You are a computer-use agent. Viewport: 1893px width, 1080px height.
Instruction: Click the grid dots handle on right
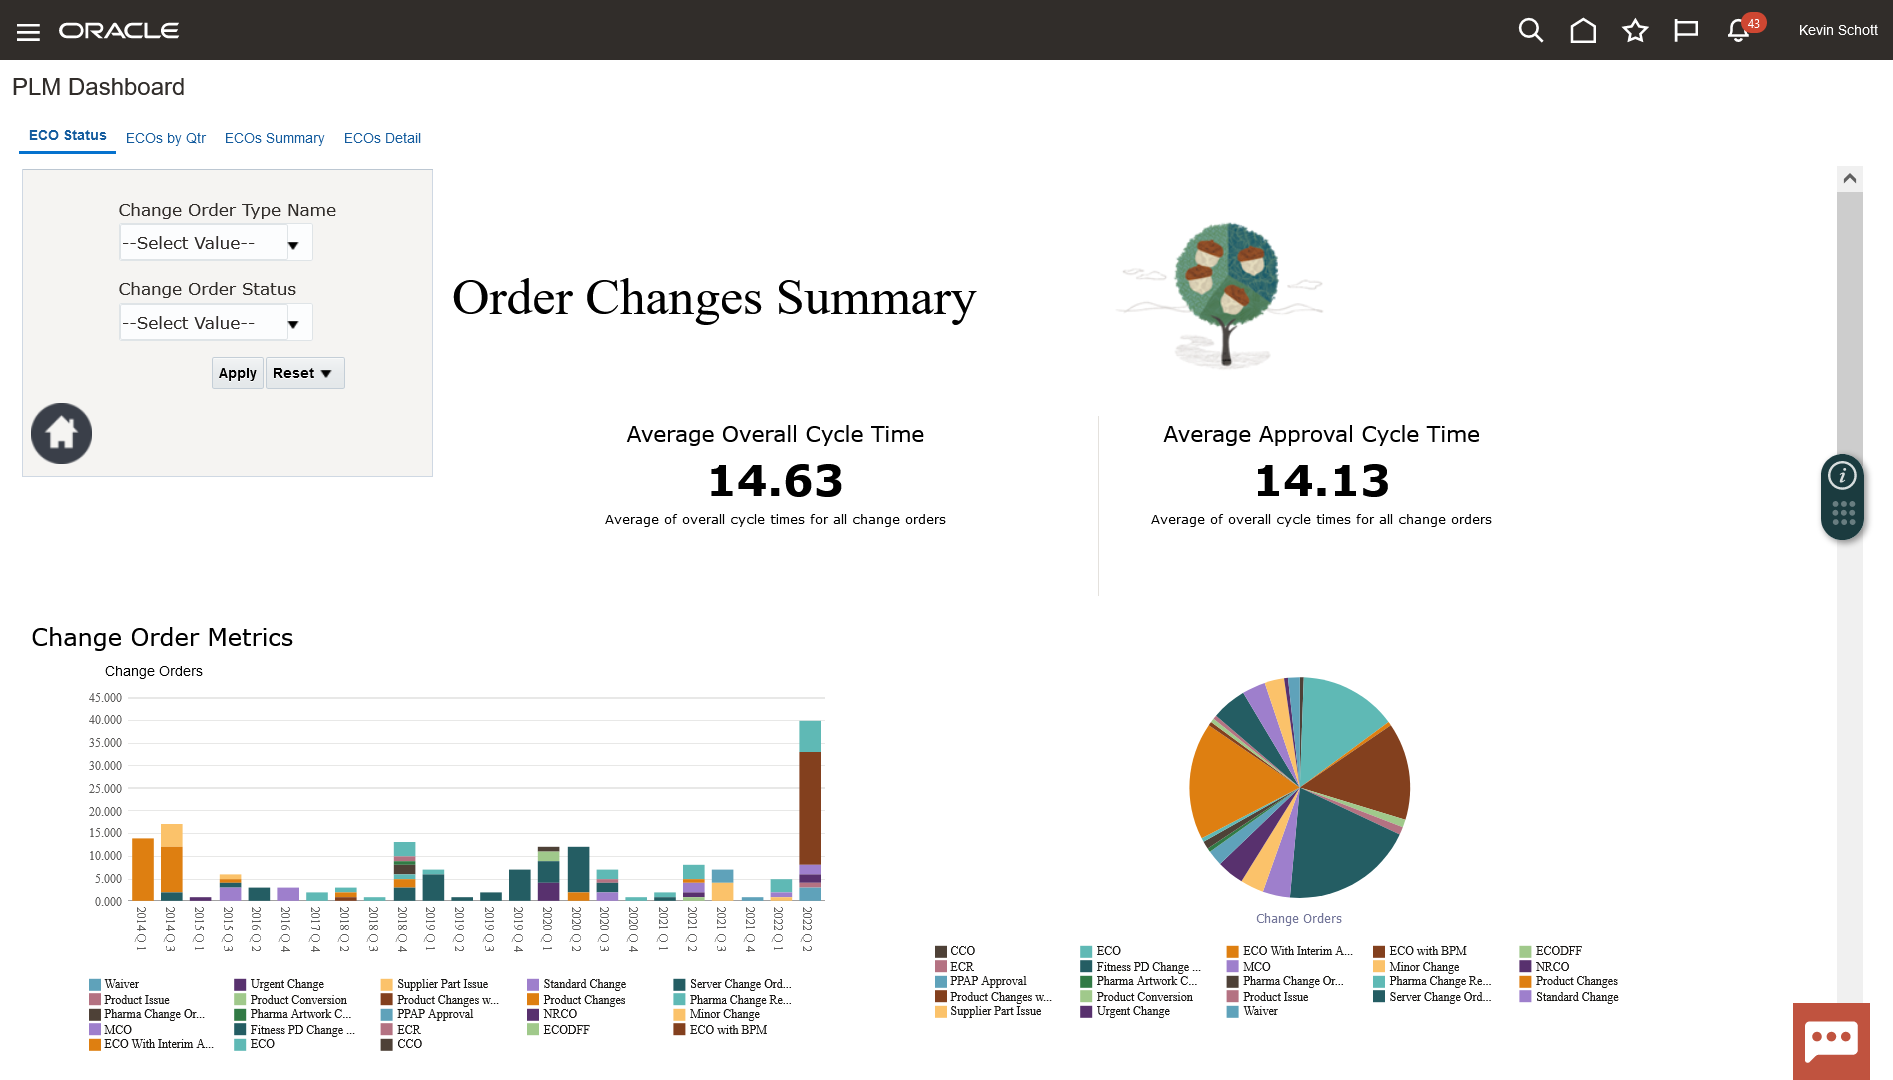pyautogui.click(x=1843, y=514)
